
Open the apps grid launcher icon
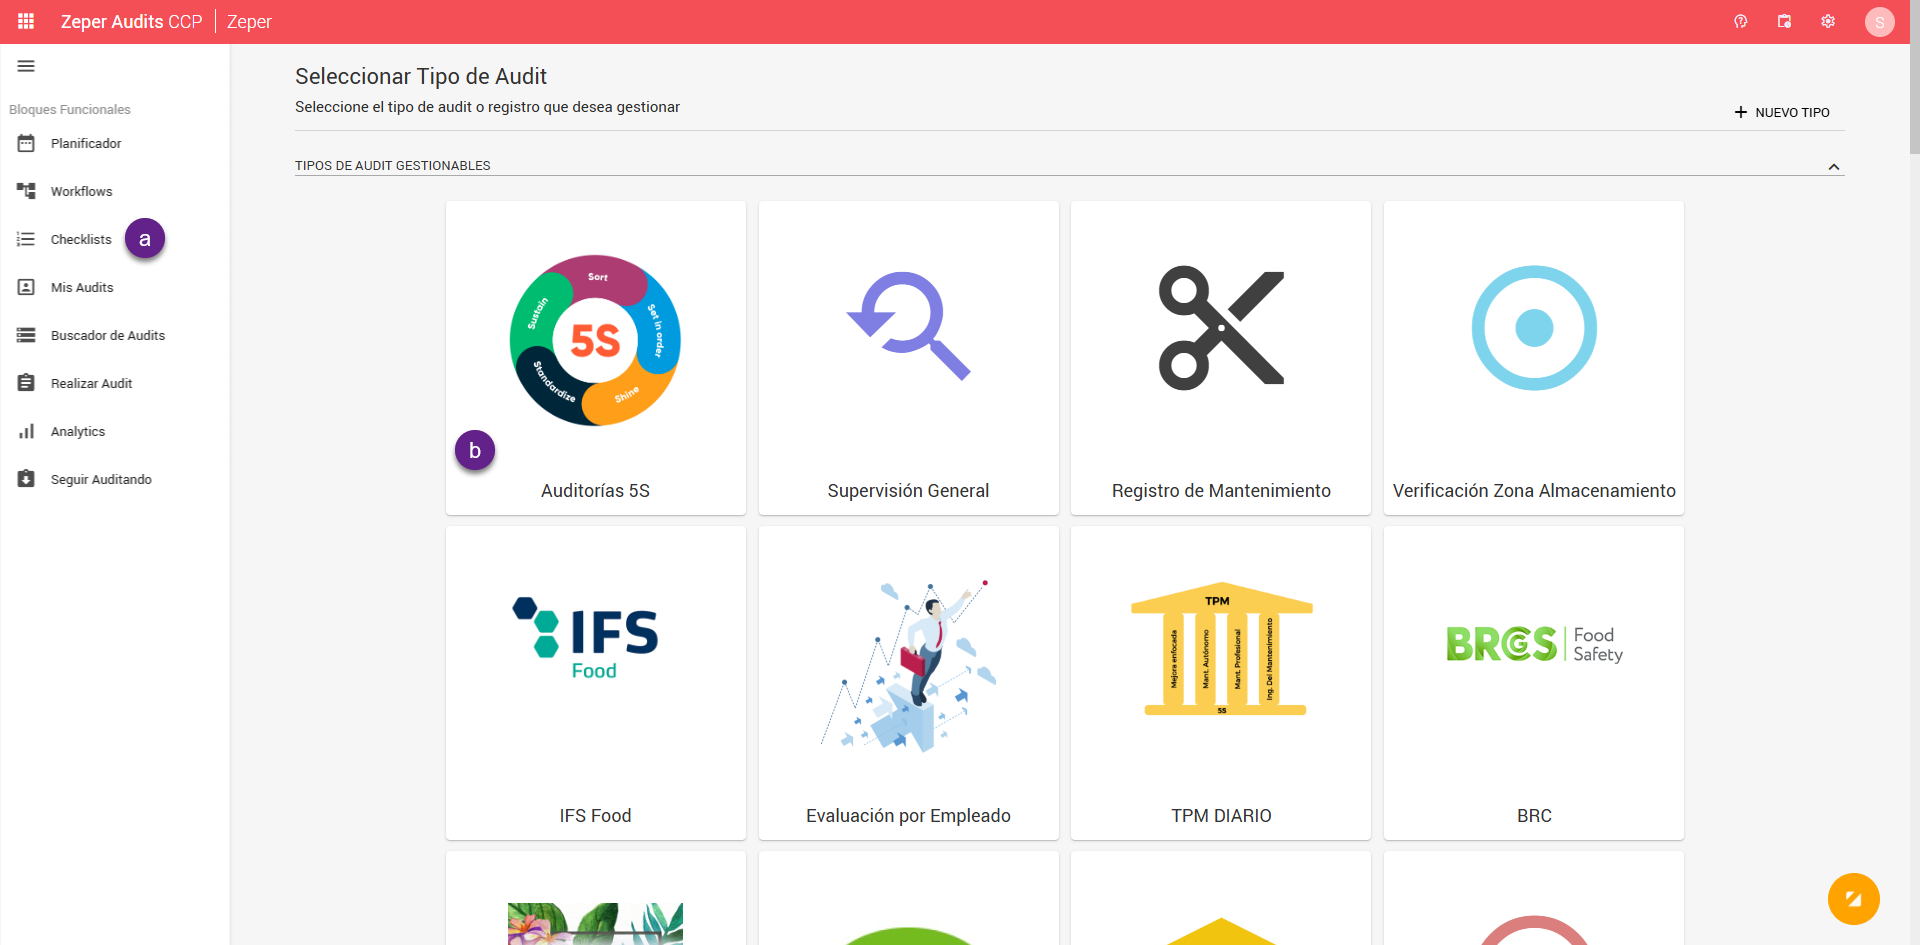[26, 21]
